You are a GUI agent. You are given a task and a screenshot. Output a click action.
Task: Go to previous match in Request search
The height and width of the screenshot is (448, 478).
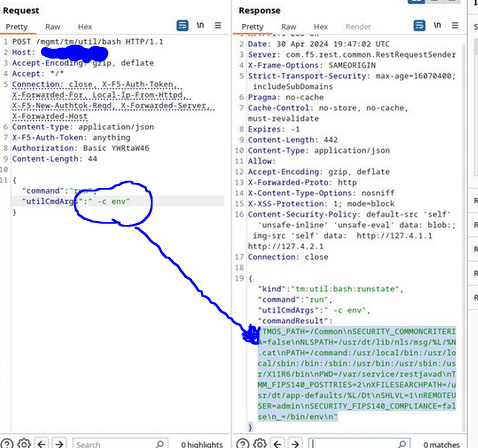[41, 444]
